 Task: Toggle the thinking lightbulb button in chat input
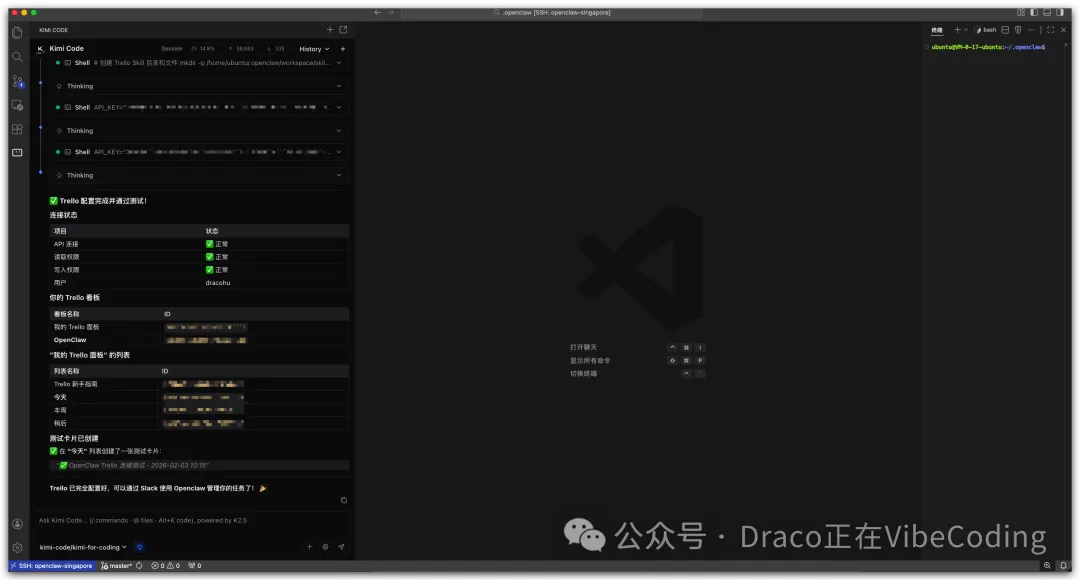(x=140, y=547)
